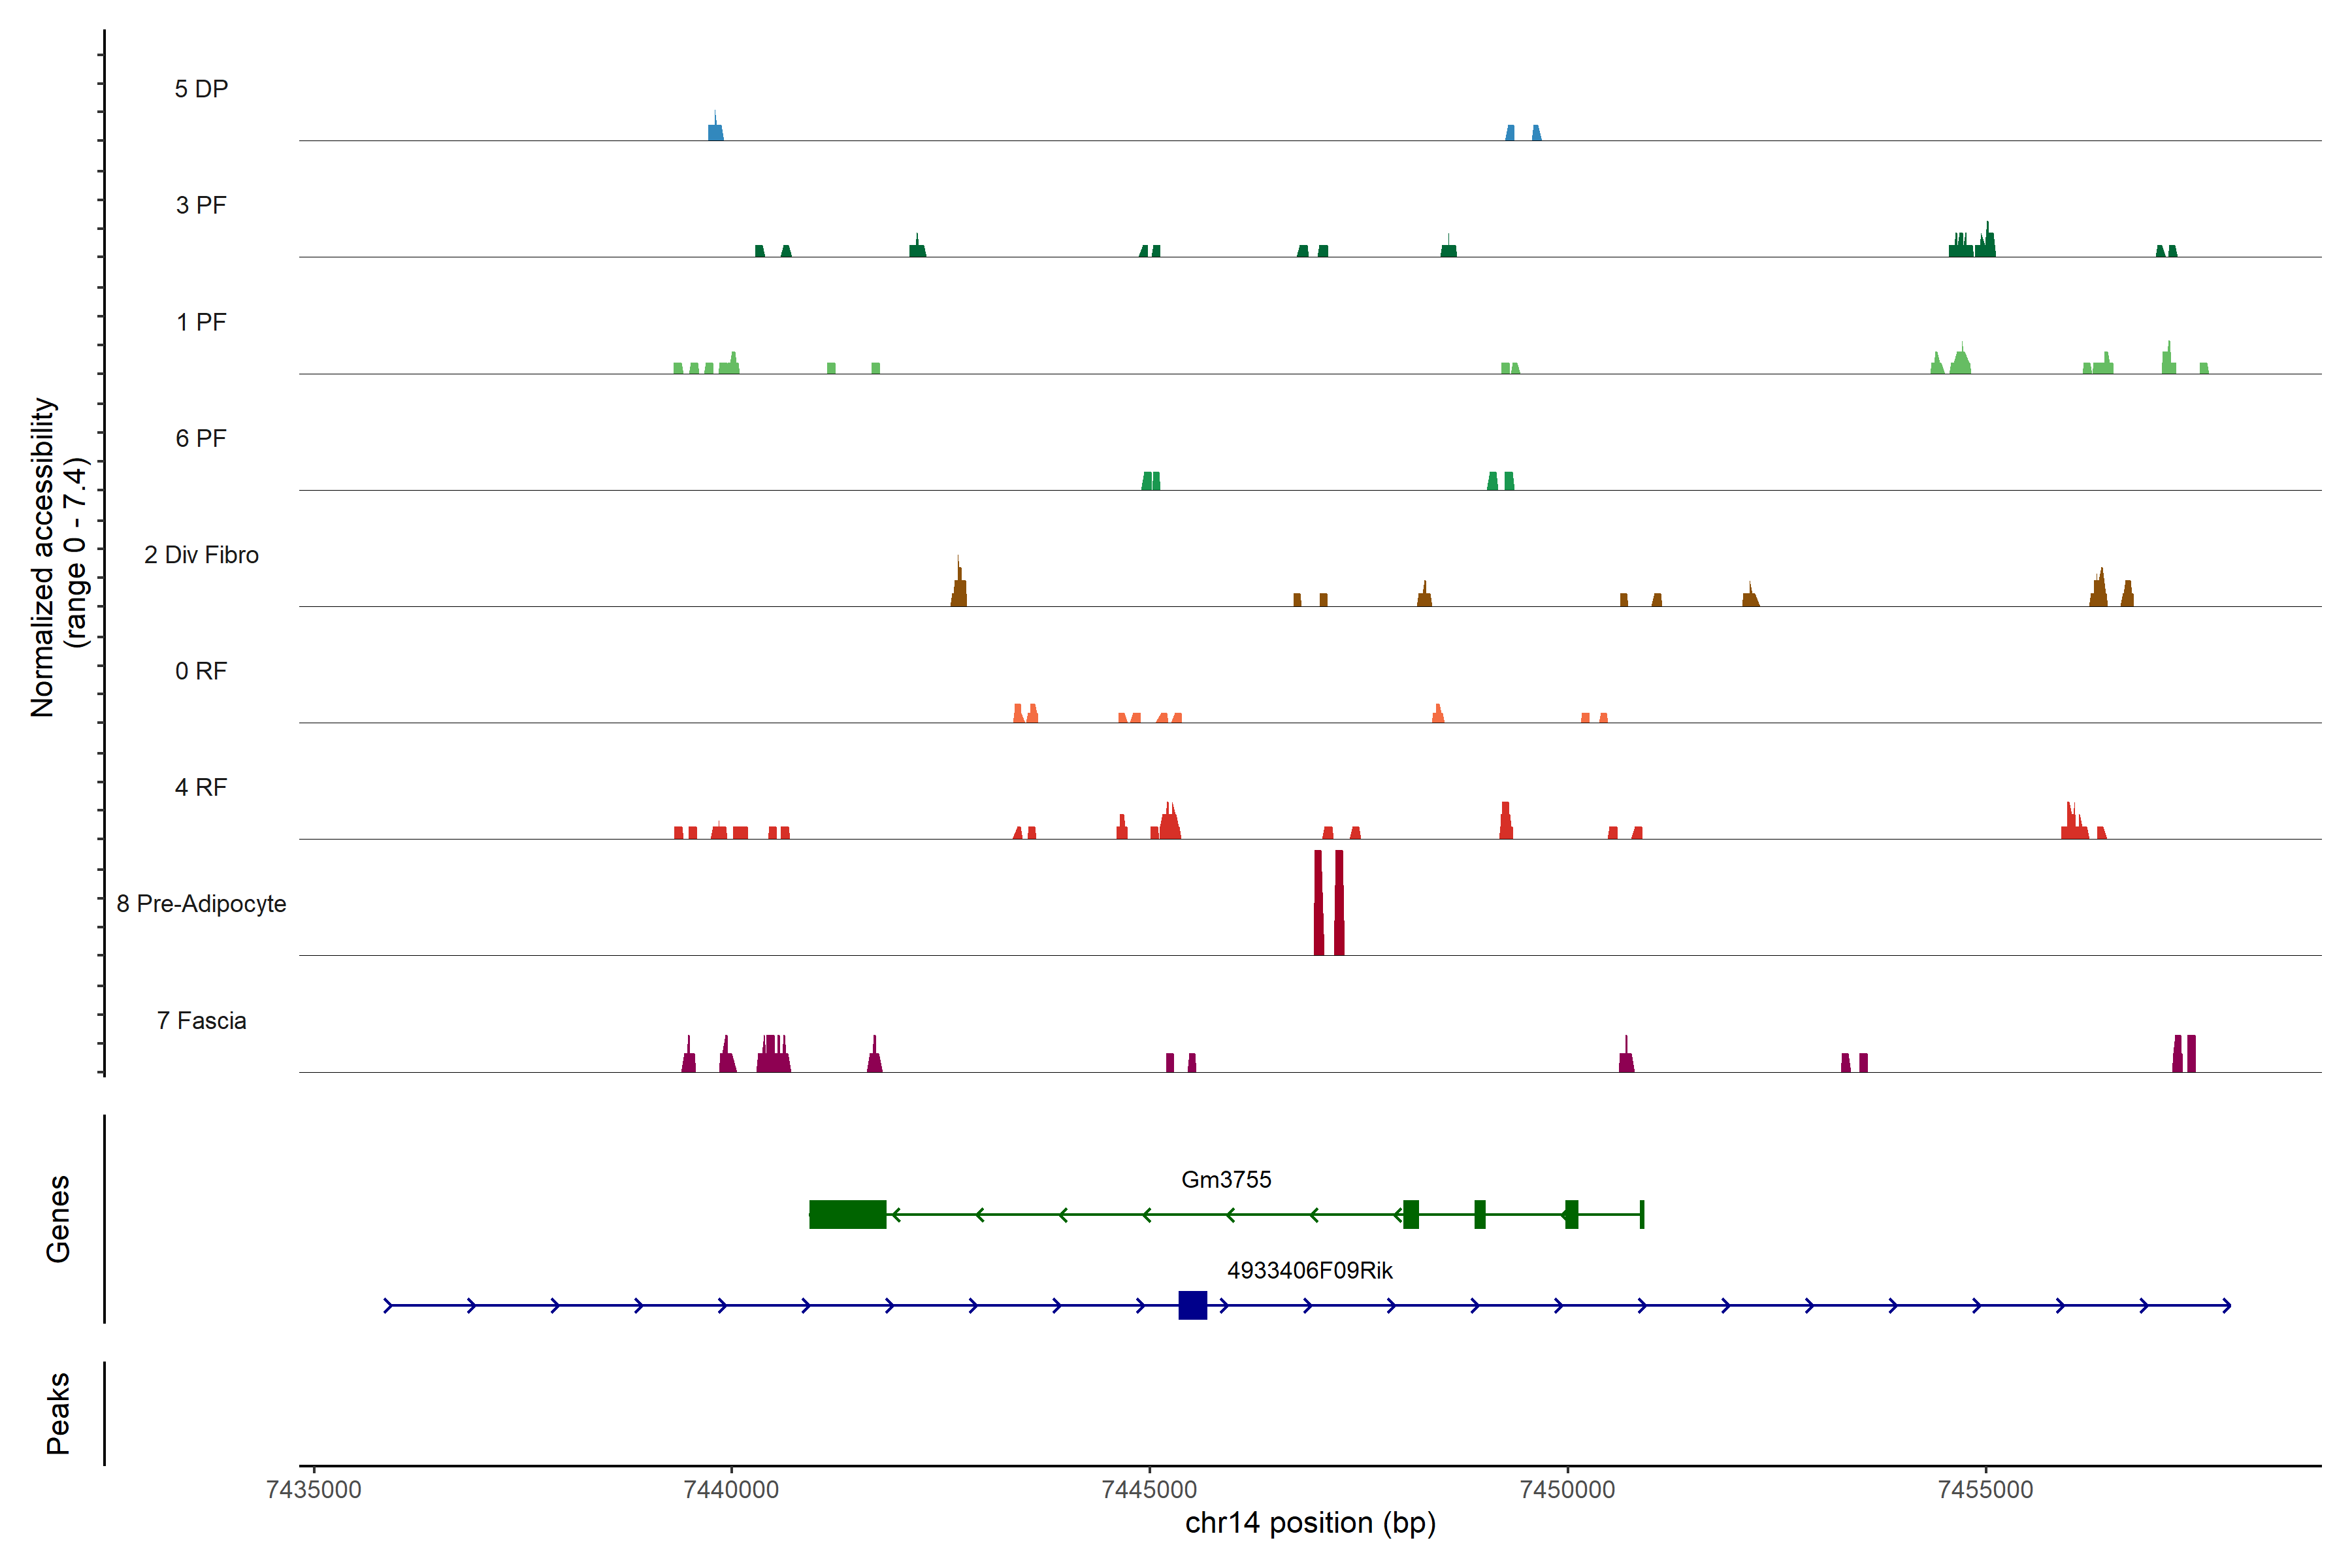This screenshot has width=2352, height=1568.
Task: Select the 8 Pre-Adipocyte track label
Action: click(201, 903)
